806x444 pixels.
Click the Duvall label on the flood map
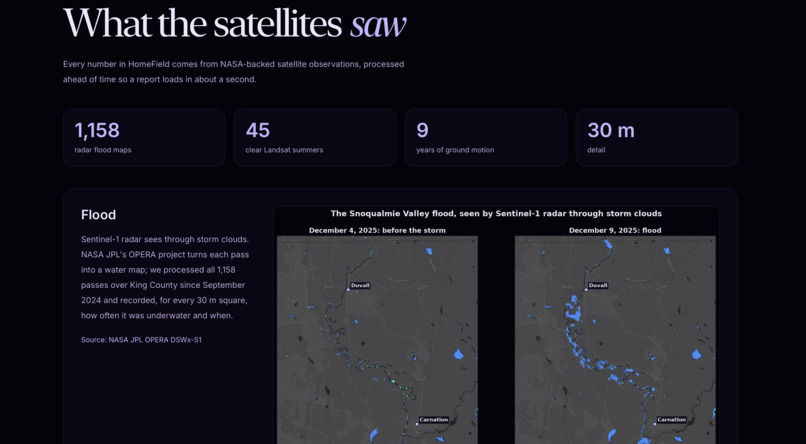(597, 285)
